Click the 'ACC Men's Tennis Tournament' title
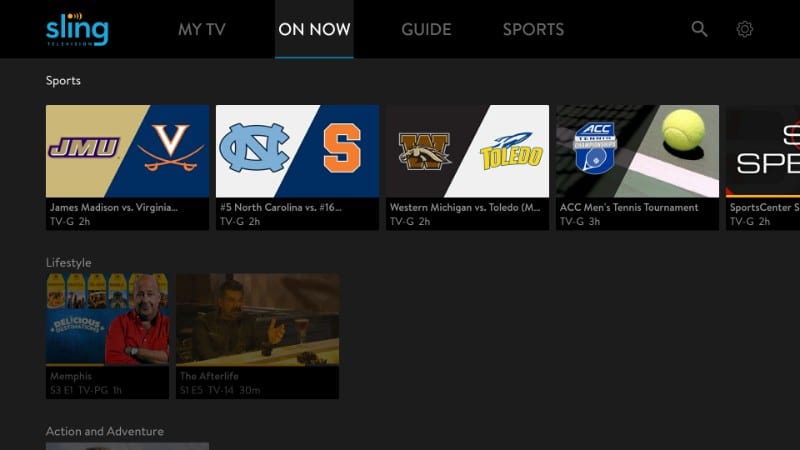800x450 pixels. 629,208
